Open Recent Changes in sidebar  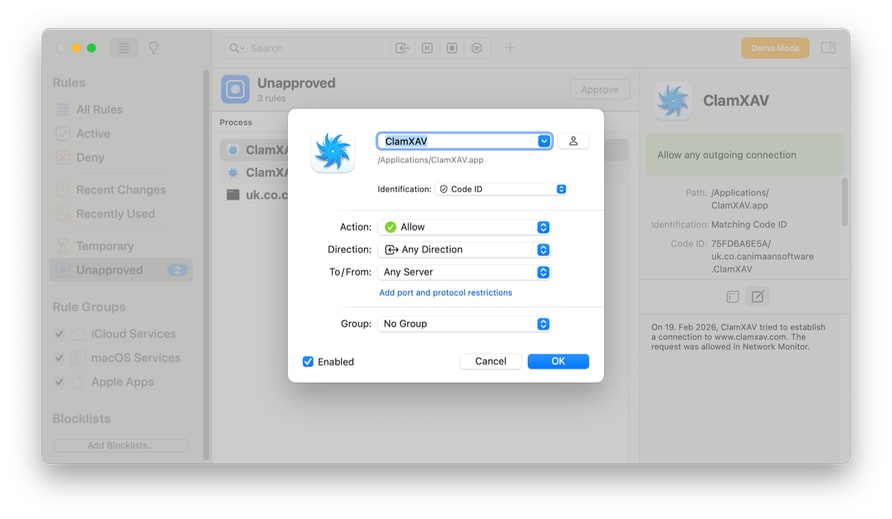pos(121,190)
